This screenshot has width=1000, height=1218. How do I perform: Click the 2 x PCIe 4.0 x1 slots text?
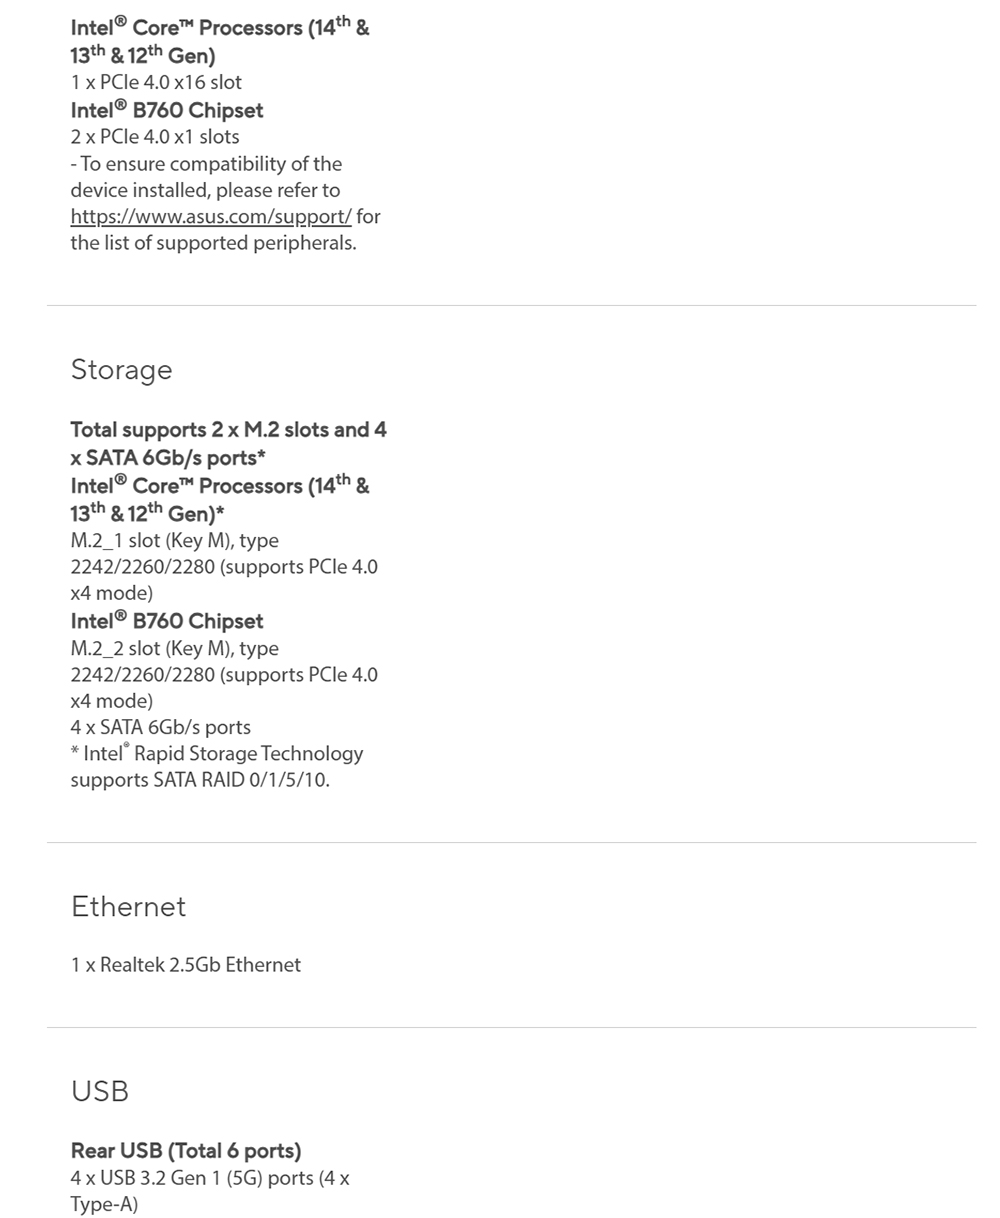pos(155,136)
